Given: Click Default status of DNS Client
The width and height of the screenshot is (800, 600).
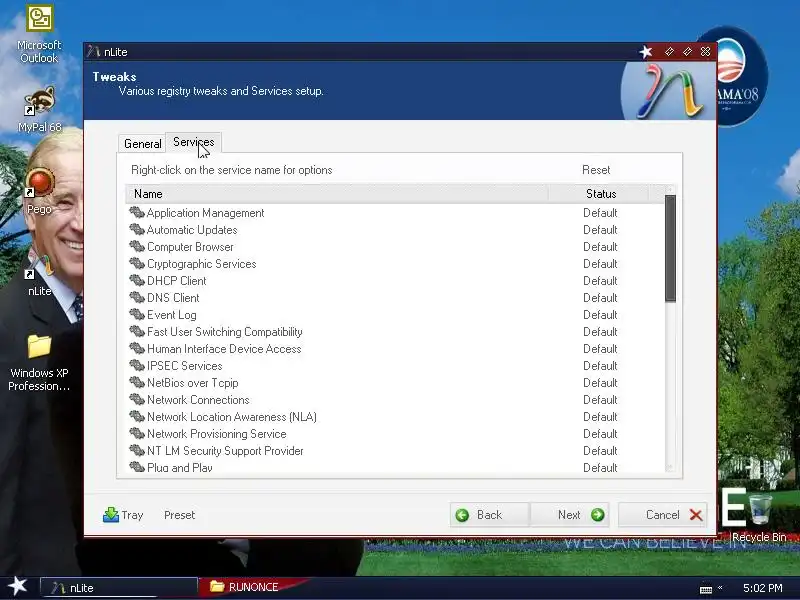Looking at the screenshot, I should [600, 298].
